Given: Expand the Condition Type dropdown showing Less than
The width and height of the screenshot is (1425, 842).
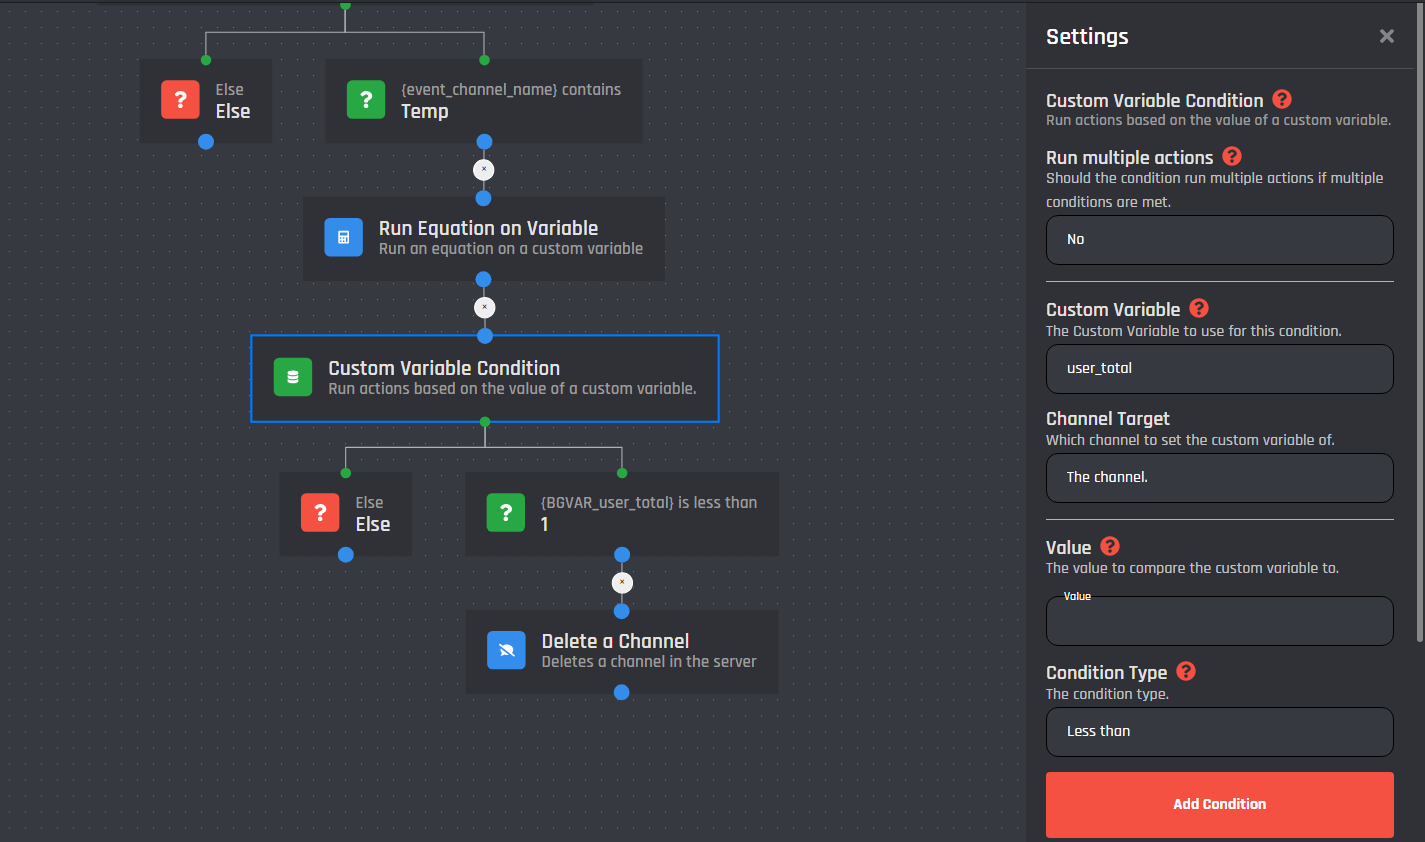Looking at the screenshot, I should [1219, 732].
